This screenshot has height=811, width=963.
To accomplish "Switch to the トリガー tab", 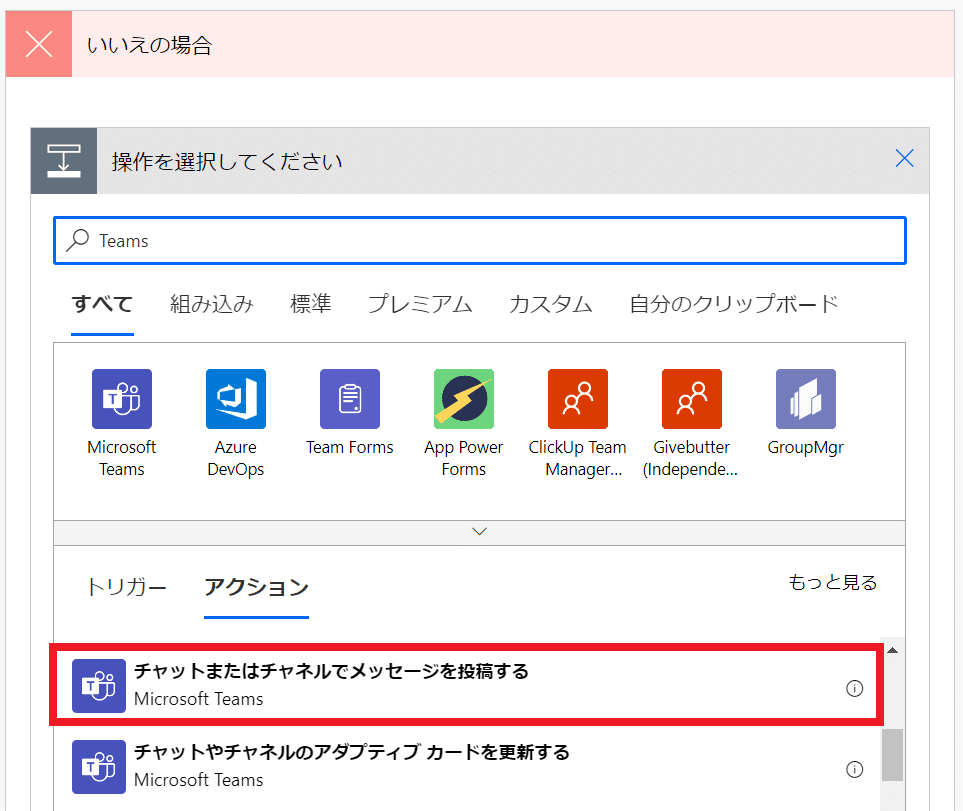I will pyautogui.click(x=126, y=587).
